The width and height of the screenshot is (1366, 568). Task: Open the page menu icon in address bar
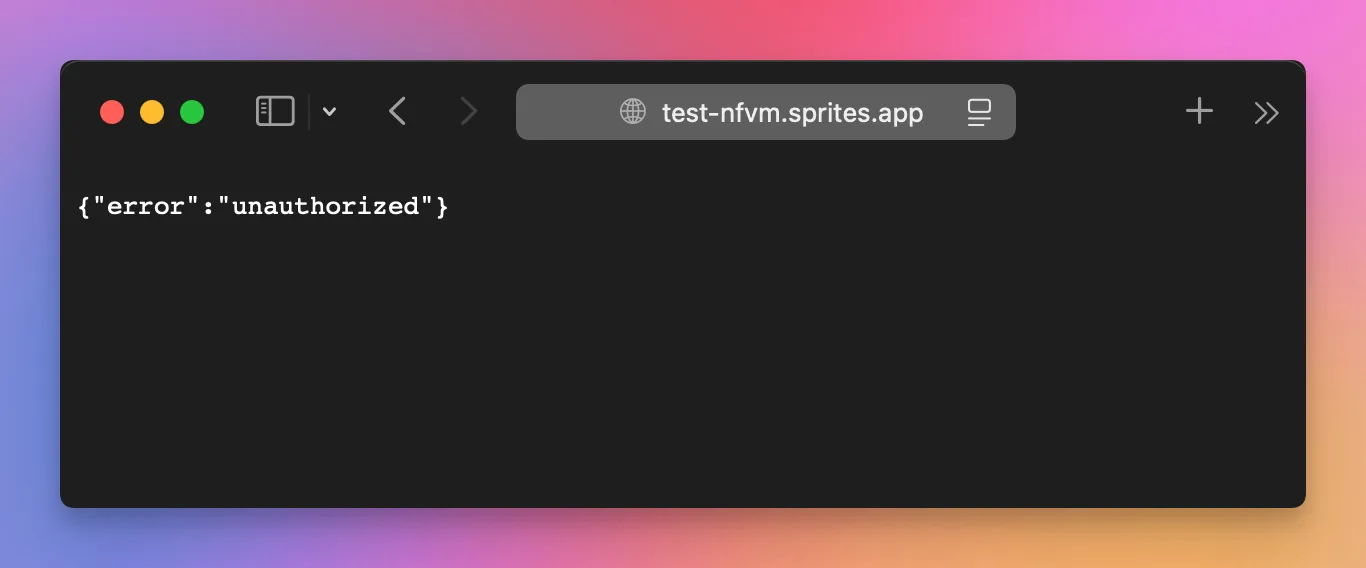point(979,112)
